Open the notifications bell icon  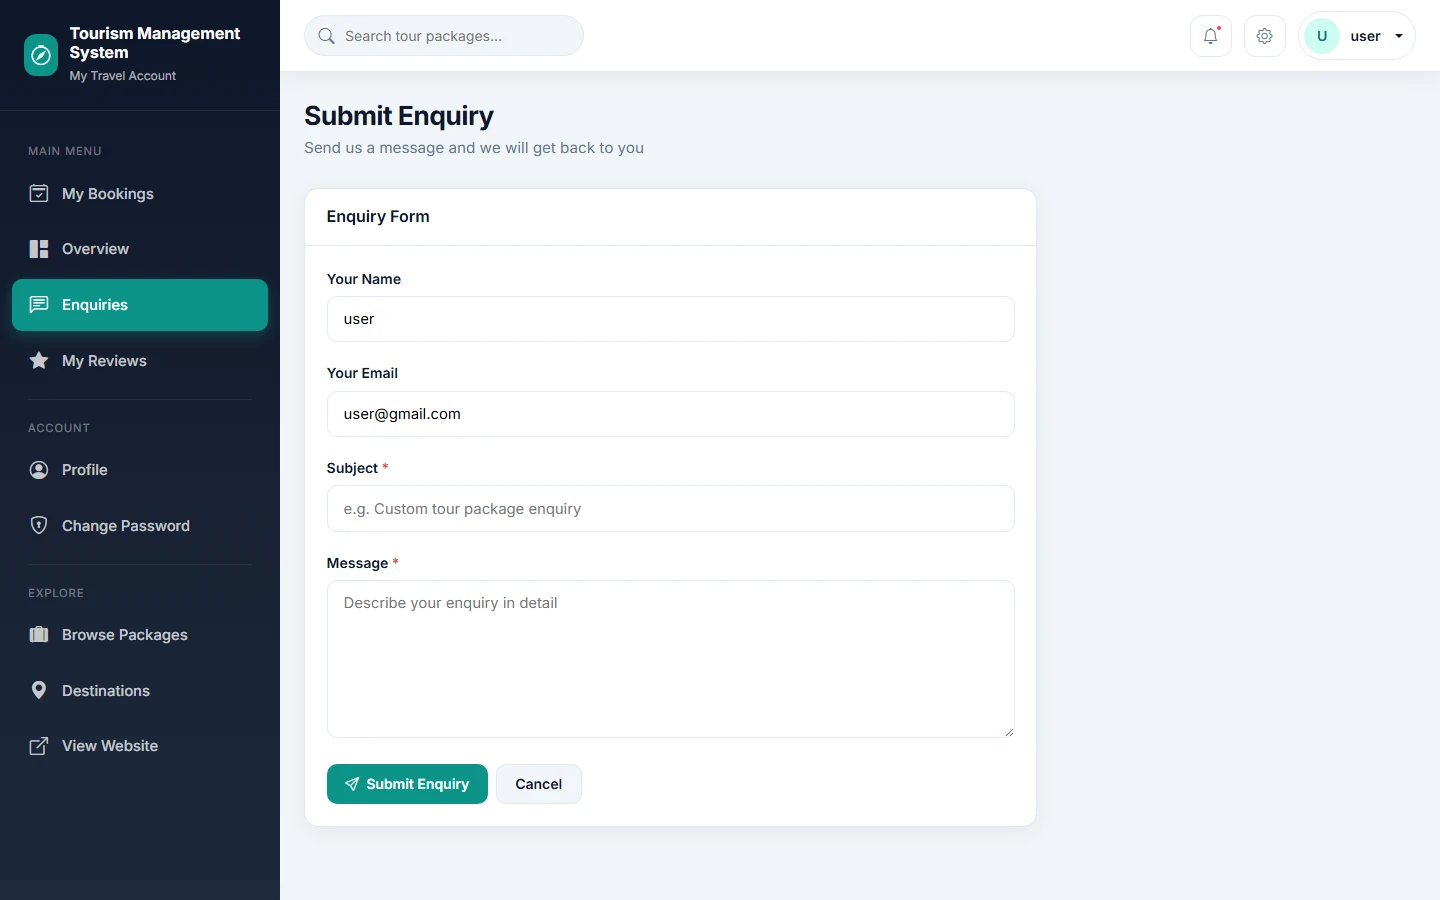pos(1211,36)
